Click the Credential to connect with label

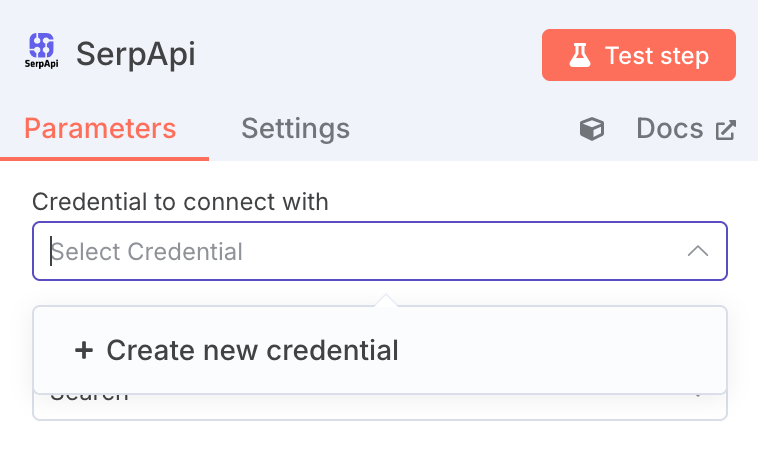(180, 202)
